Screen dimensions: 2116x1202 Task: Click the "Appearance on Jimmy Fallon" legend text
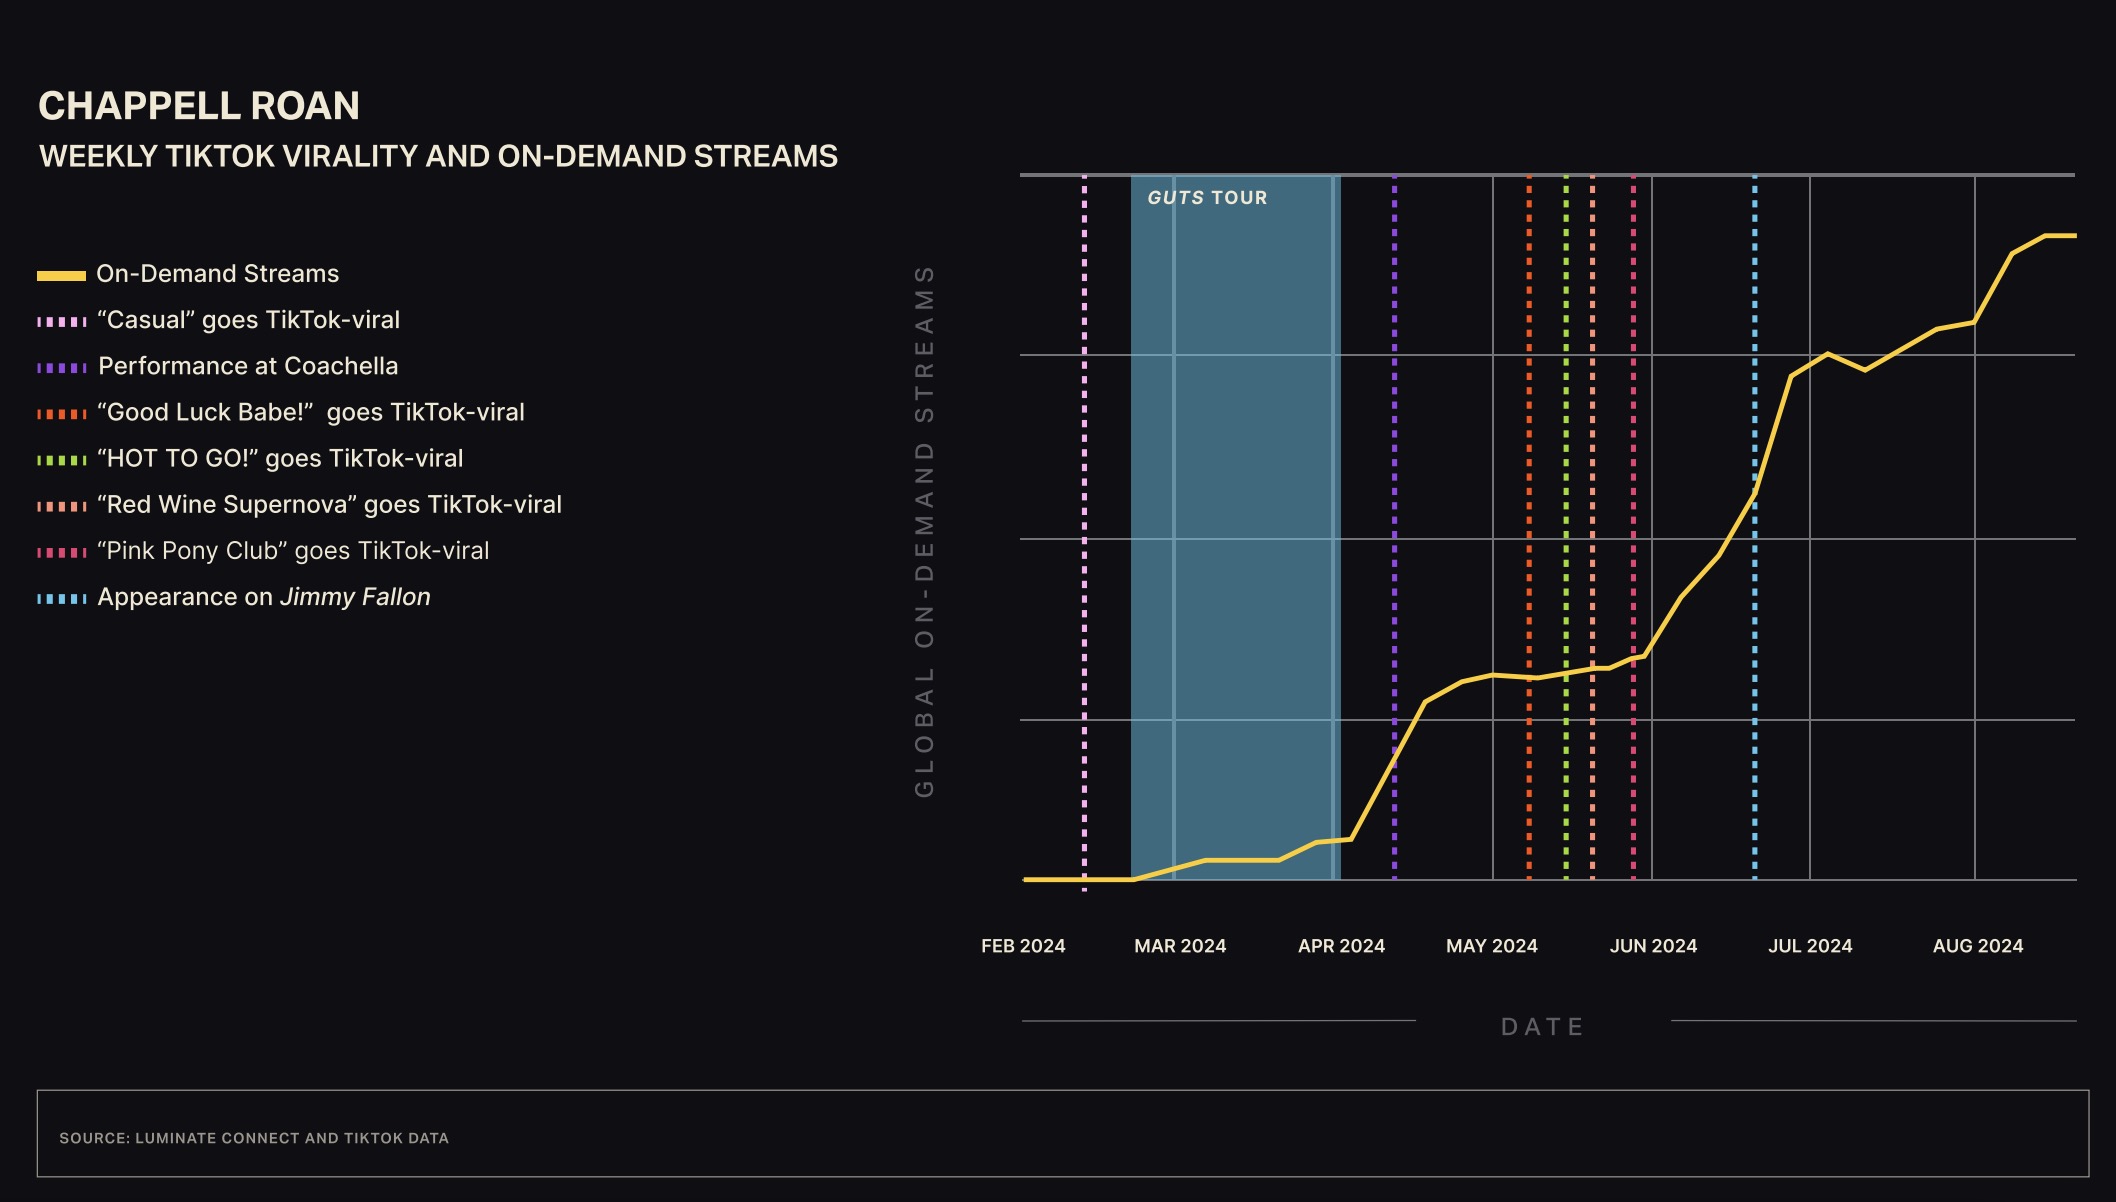[264, 597]
